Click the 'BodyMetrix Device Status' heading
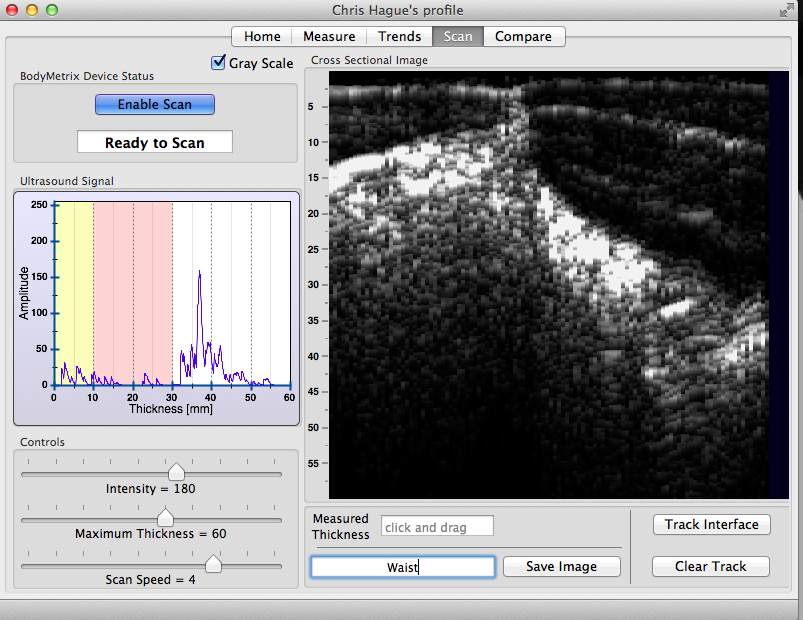Screen dimensions: 803x620 pos(87,76)
